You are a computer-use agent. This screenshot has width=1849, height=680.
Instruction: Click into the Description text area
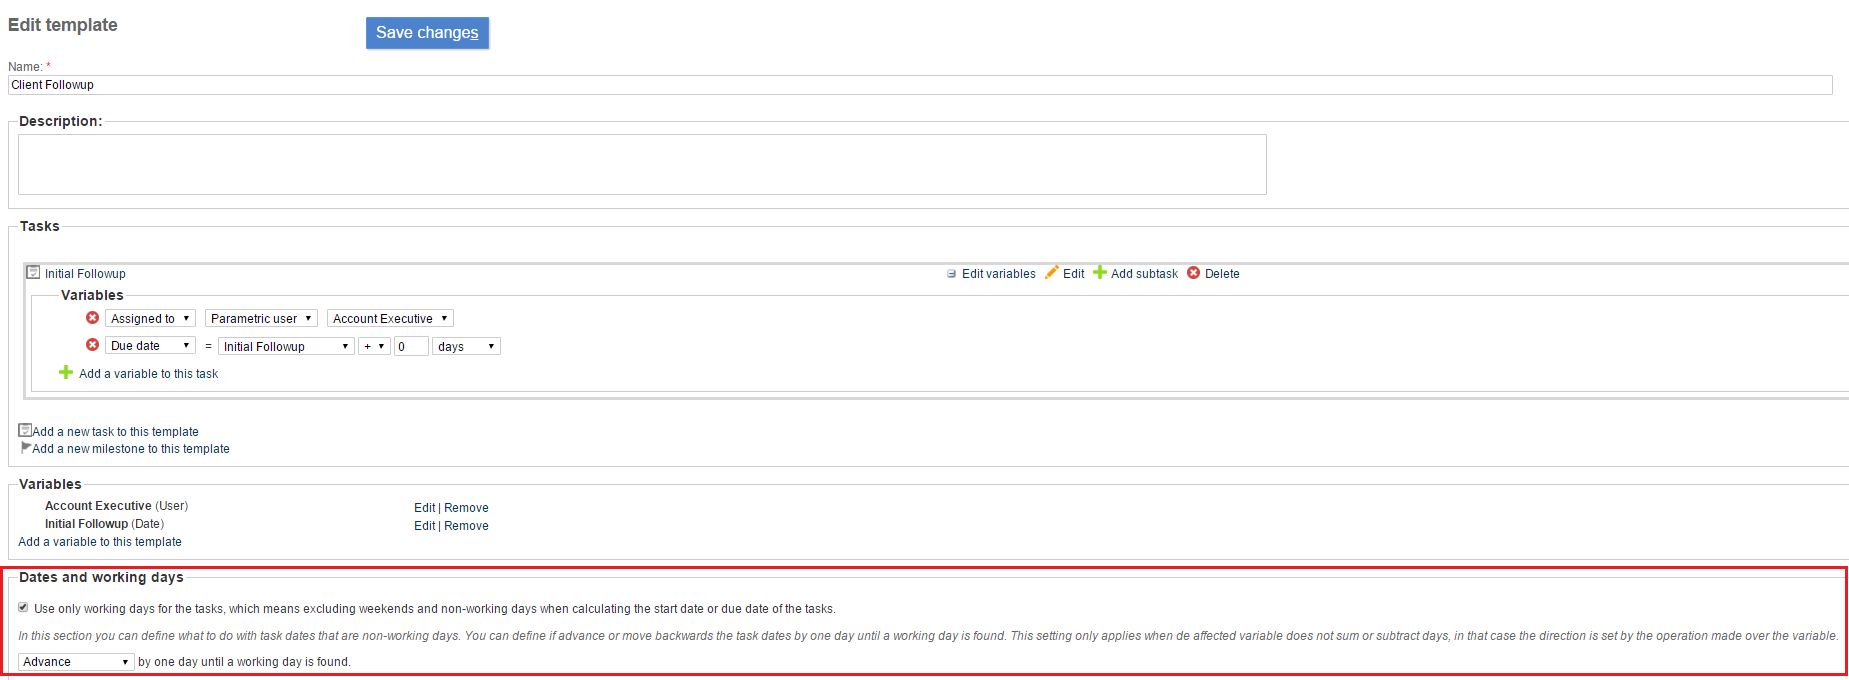[642, 165]
